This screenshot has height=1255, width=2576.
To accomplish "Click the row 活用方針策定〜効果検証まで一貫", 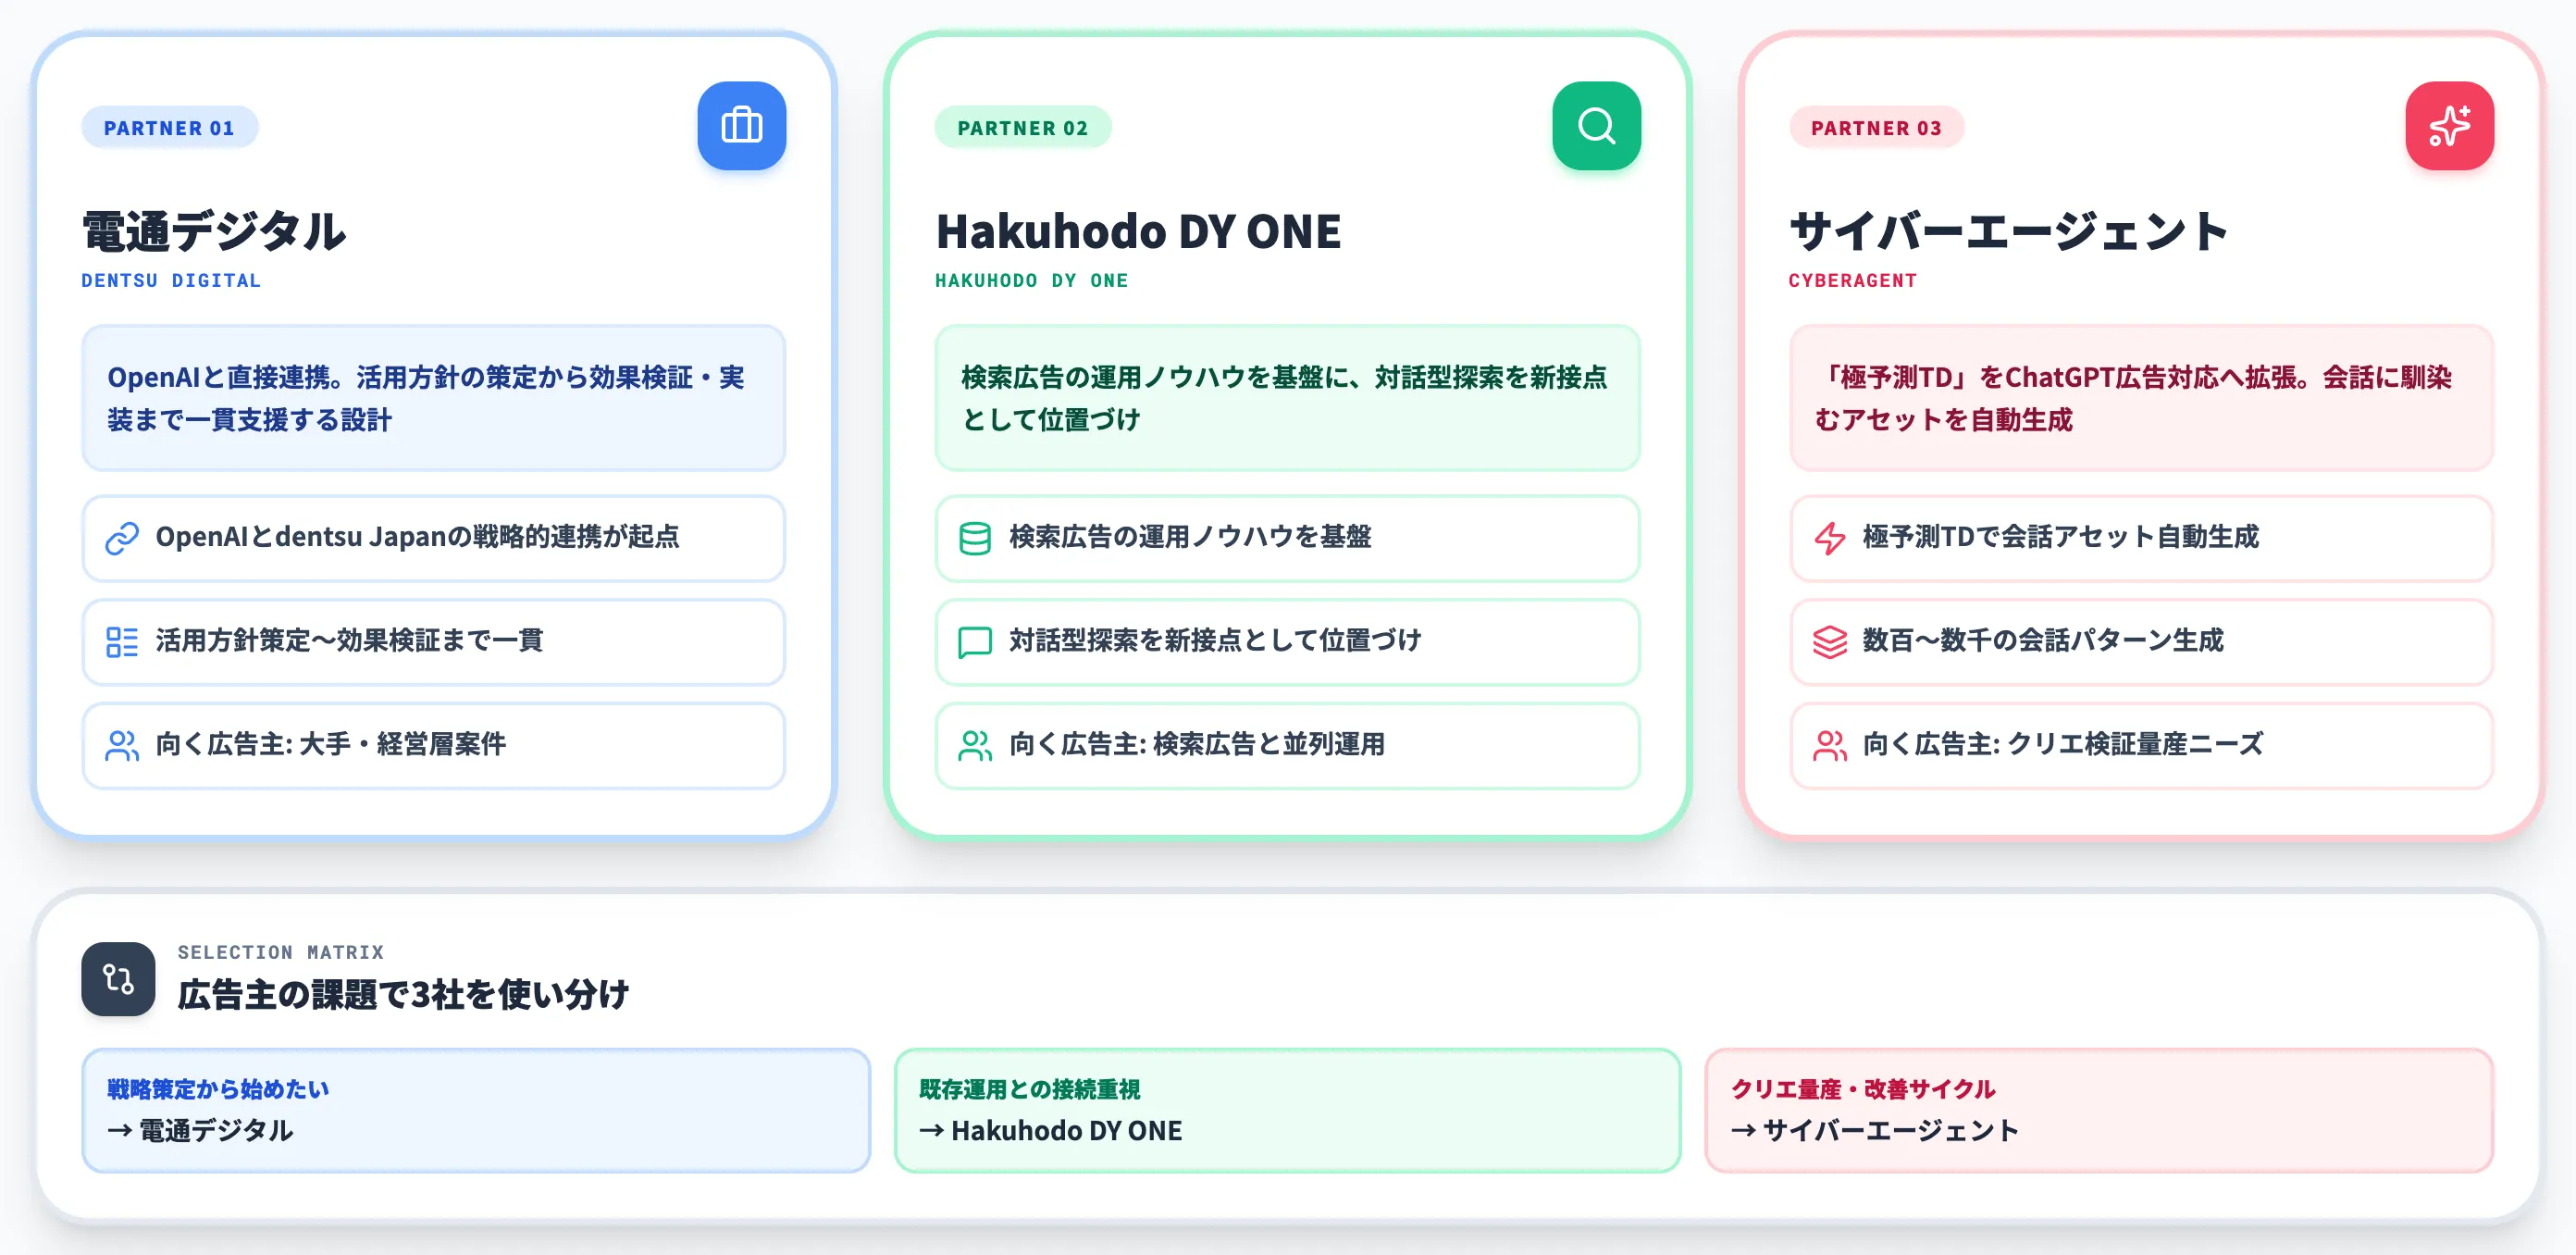I will pyautogui.click(x=434, y=642).
